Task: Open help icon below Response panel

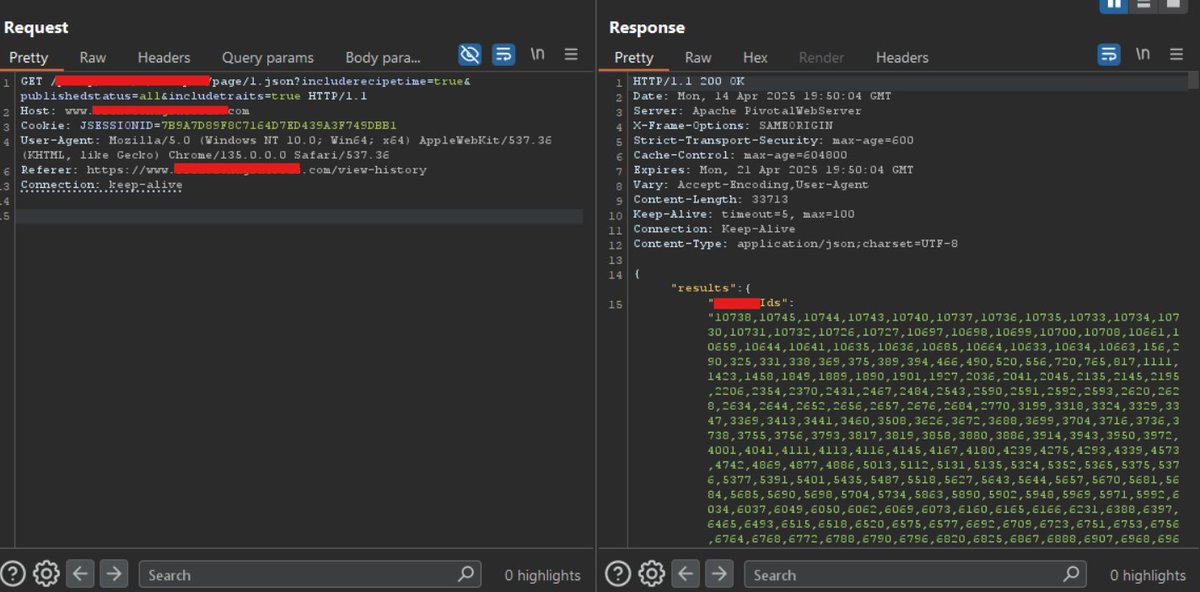Action: (x=618, y=574)
